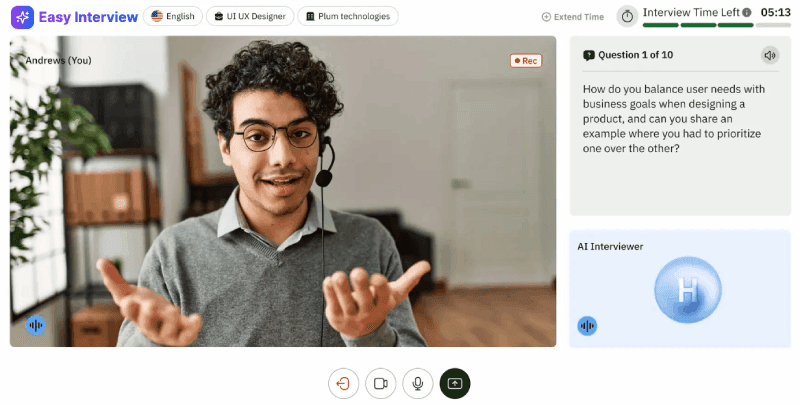
Task: Click AI Interviewer audio waveform icon
Action: tap(587, 326)
